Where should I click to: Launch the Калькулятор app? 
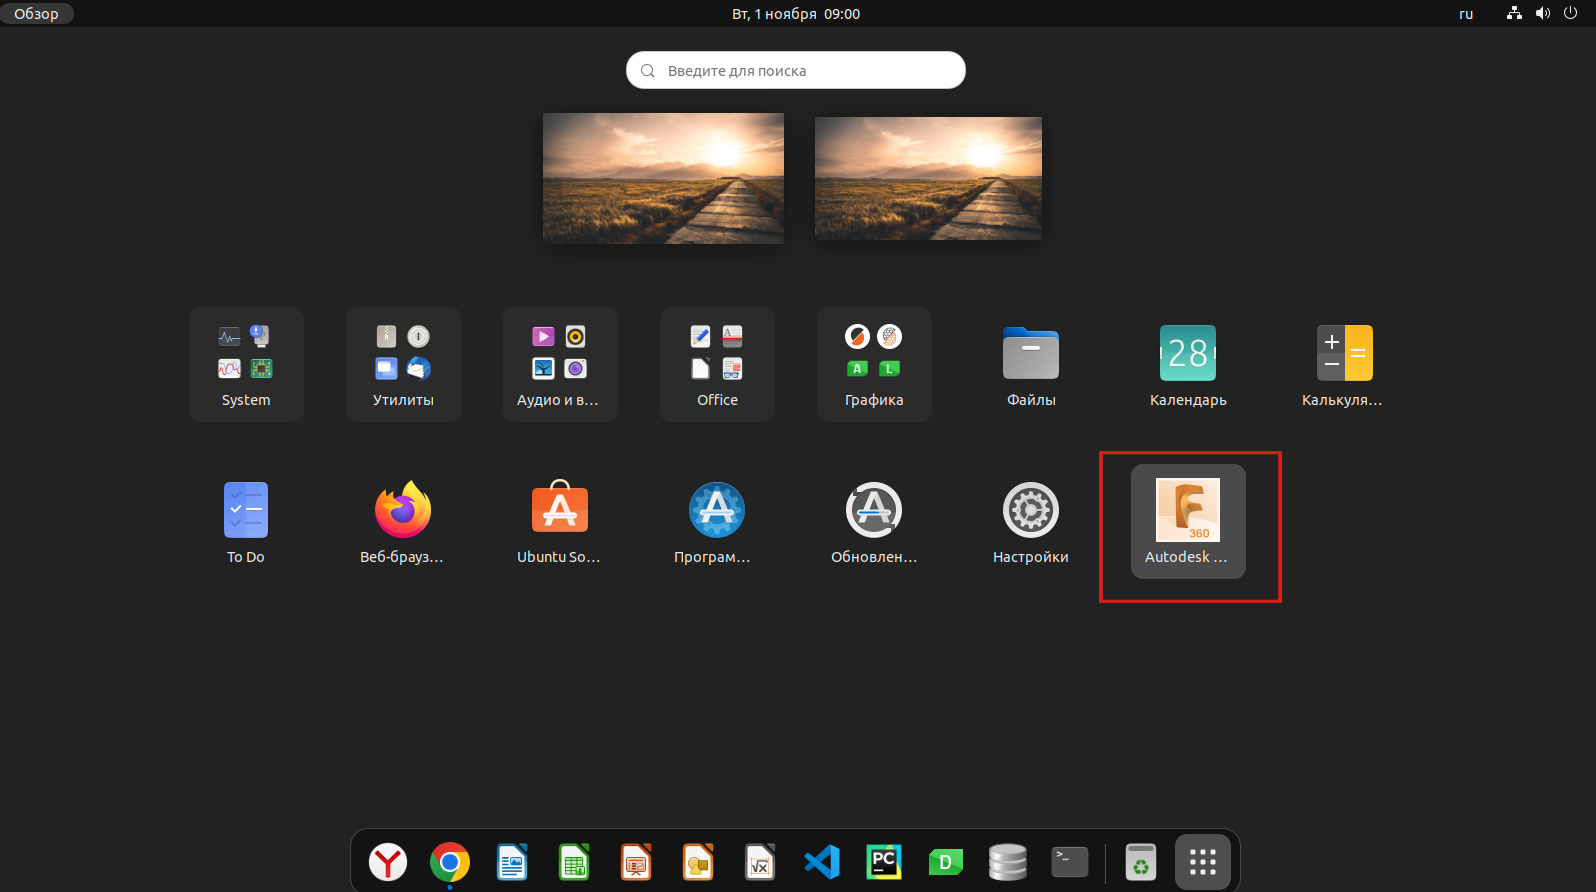click(1345, 364)
